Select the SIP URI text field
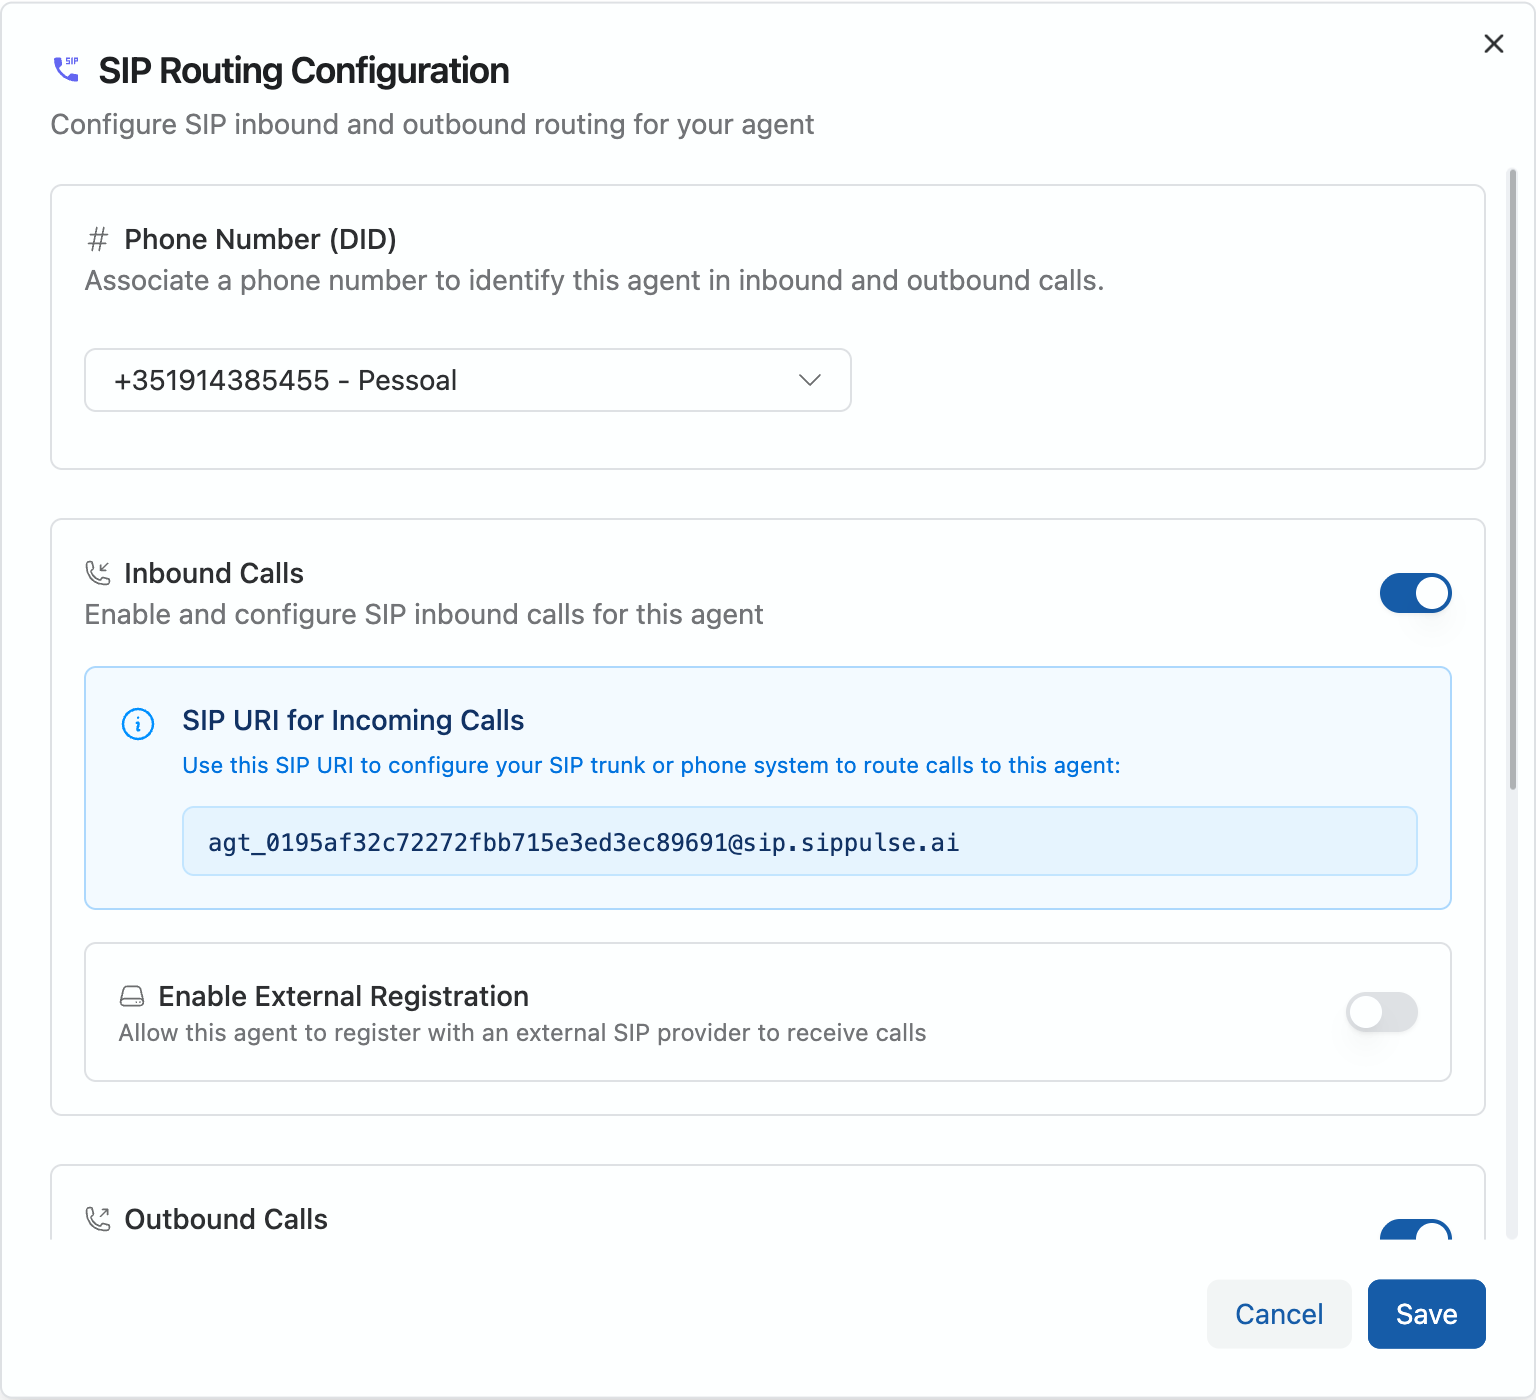 (799, 841)
